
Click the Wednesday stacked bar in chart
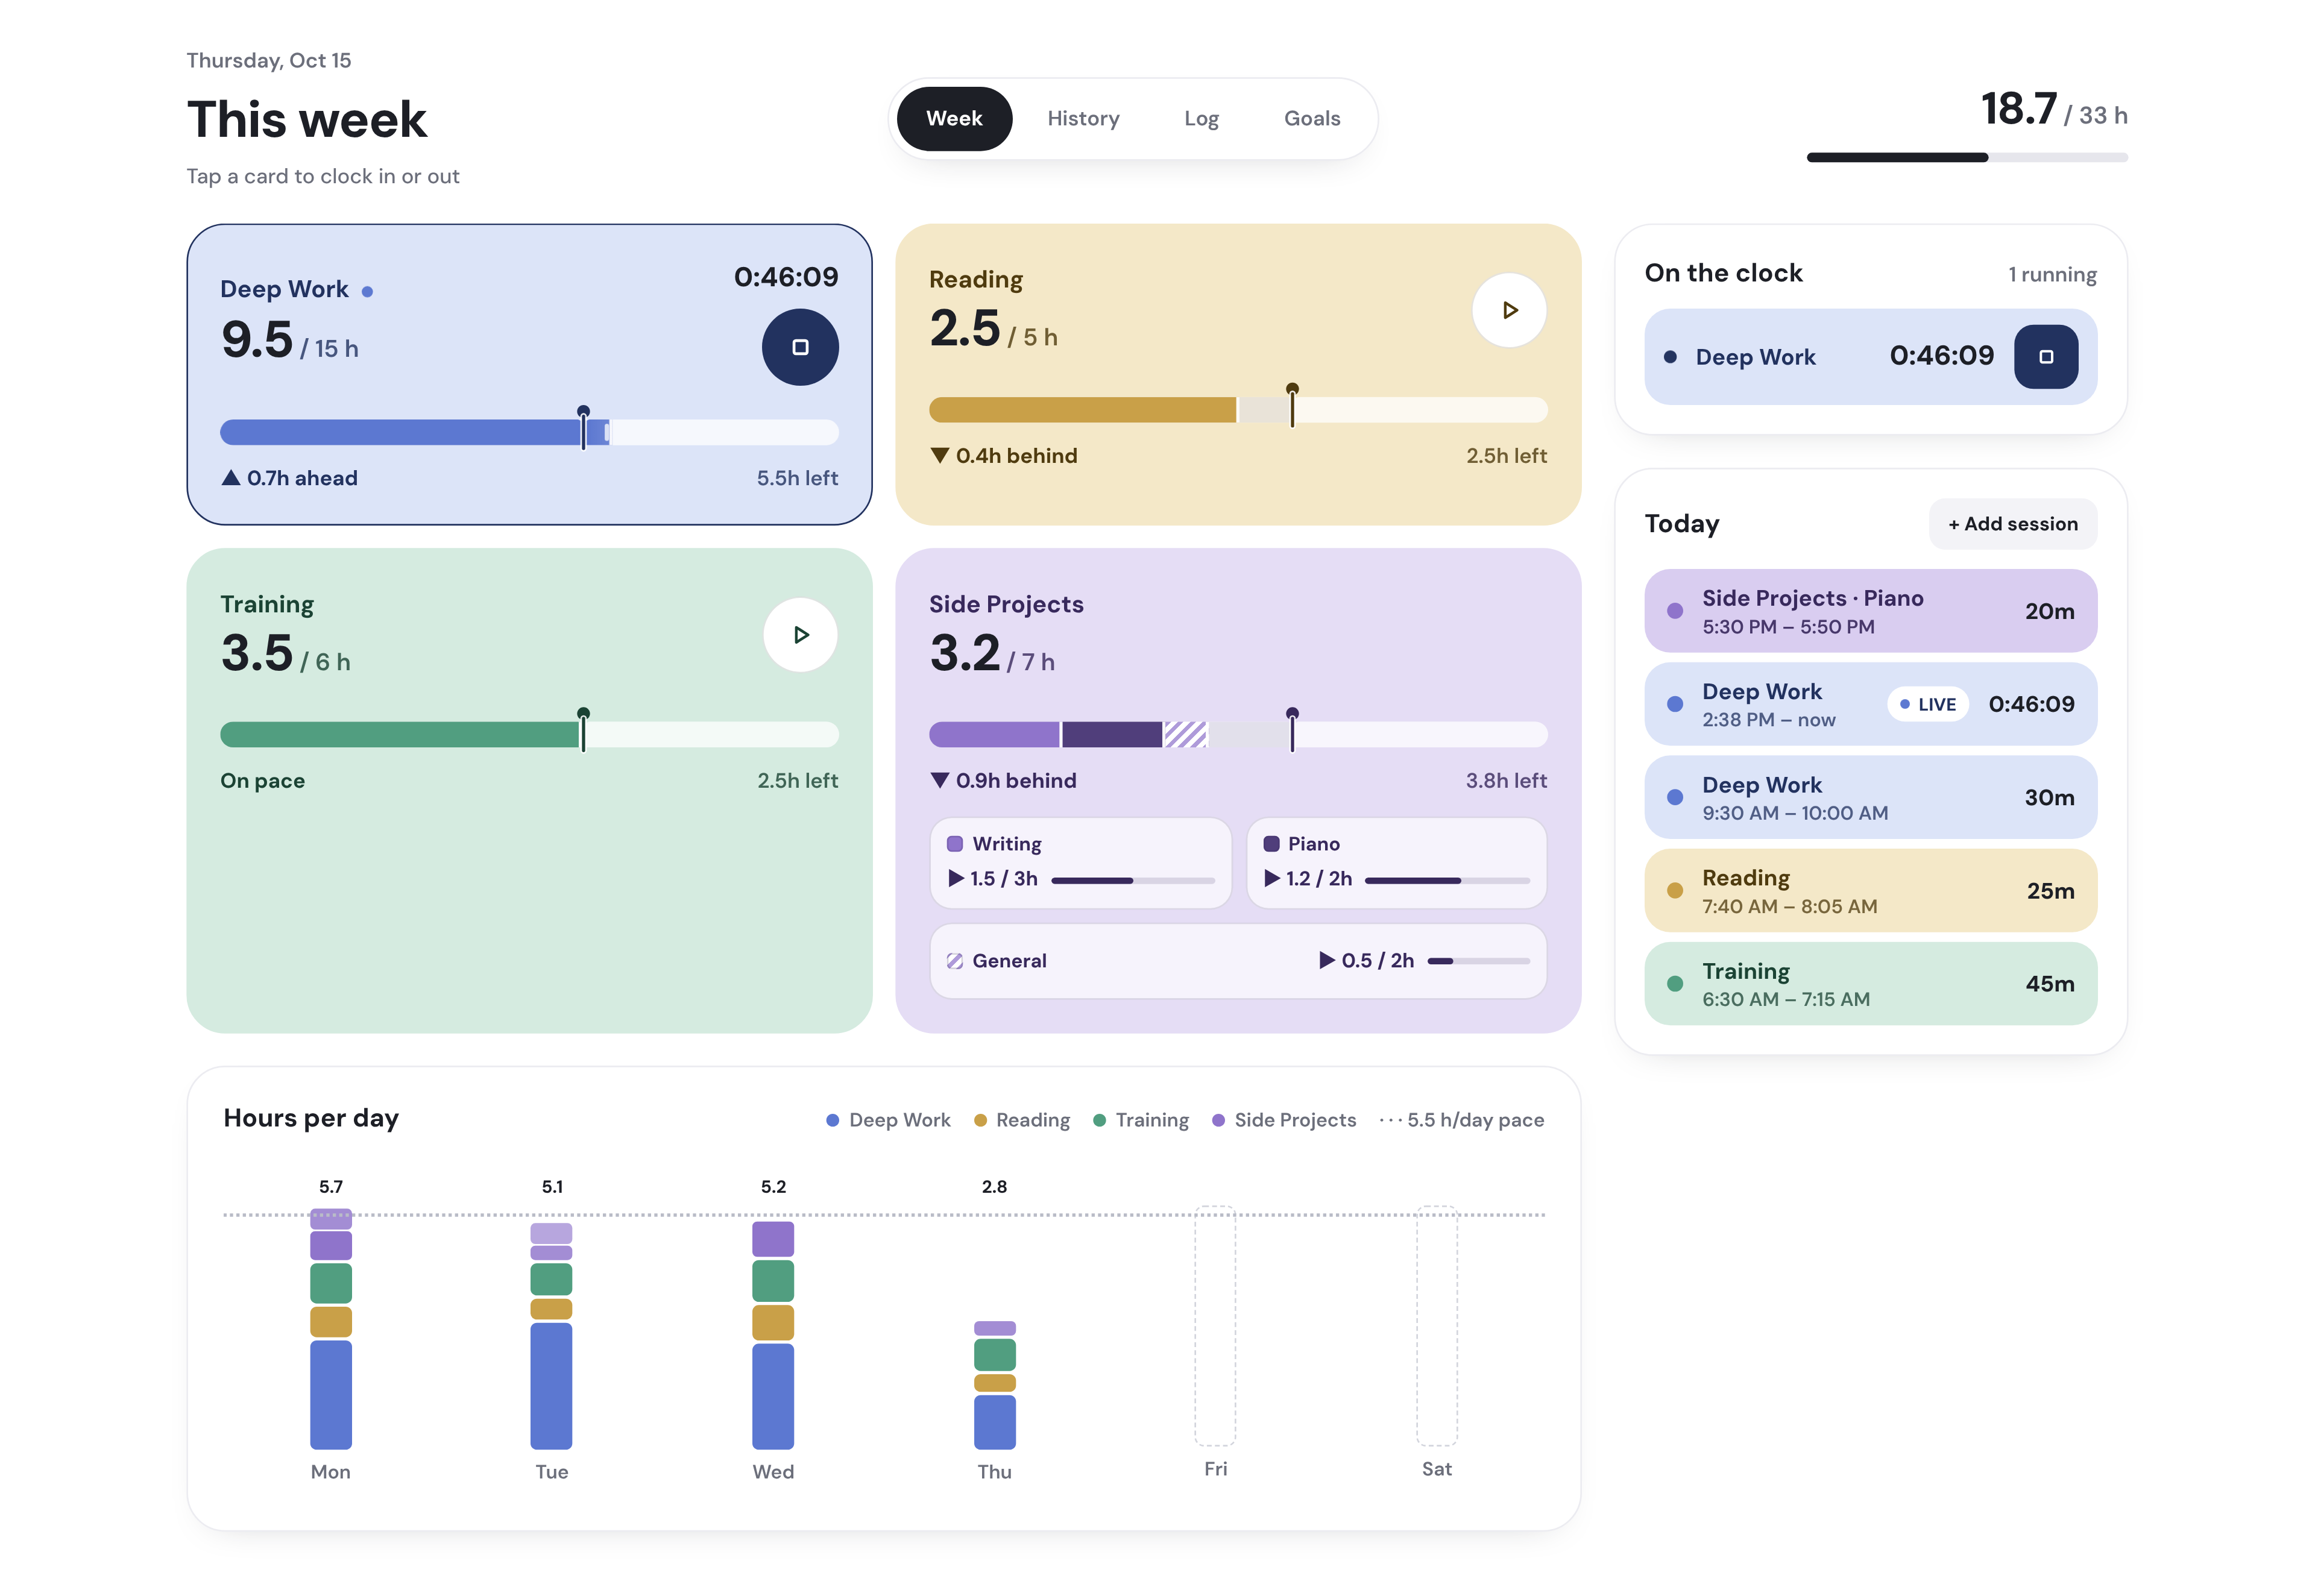click(773, 1335)
